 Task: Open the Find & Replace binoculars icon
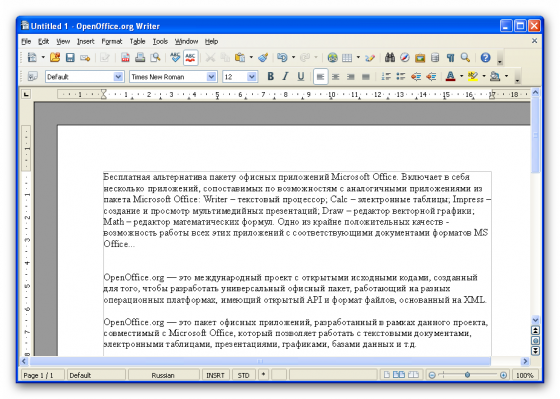pos(390,58)
